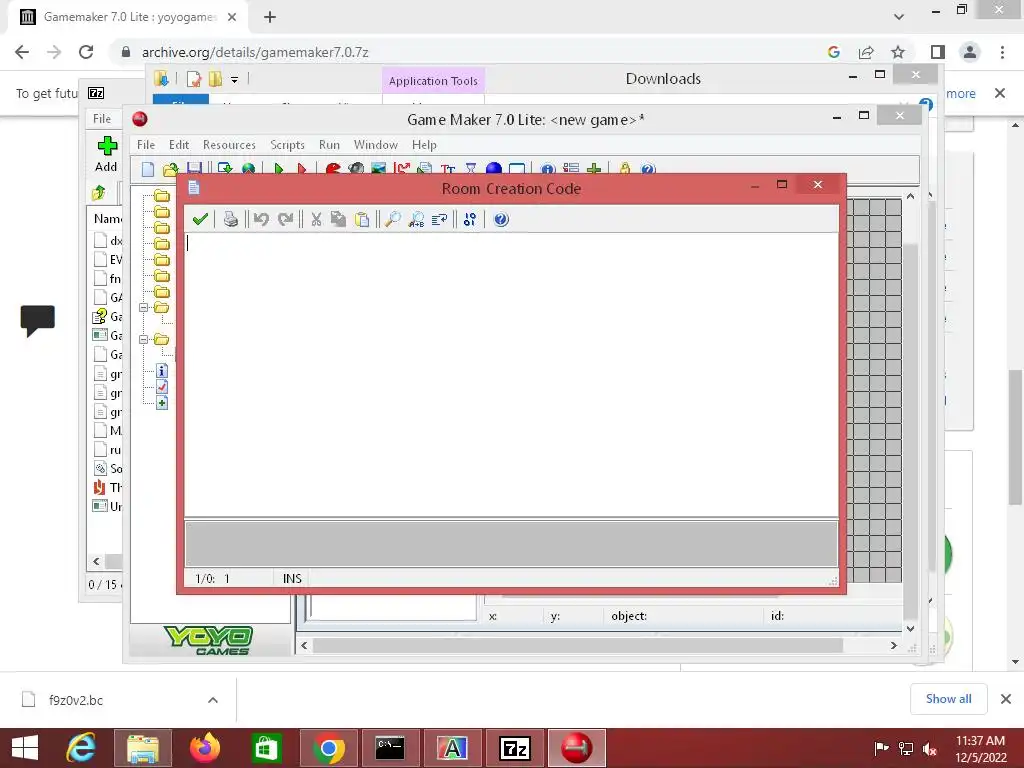
Task: Go back in the Chrome browser
Action: [x=22, y=52]
